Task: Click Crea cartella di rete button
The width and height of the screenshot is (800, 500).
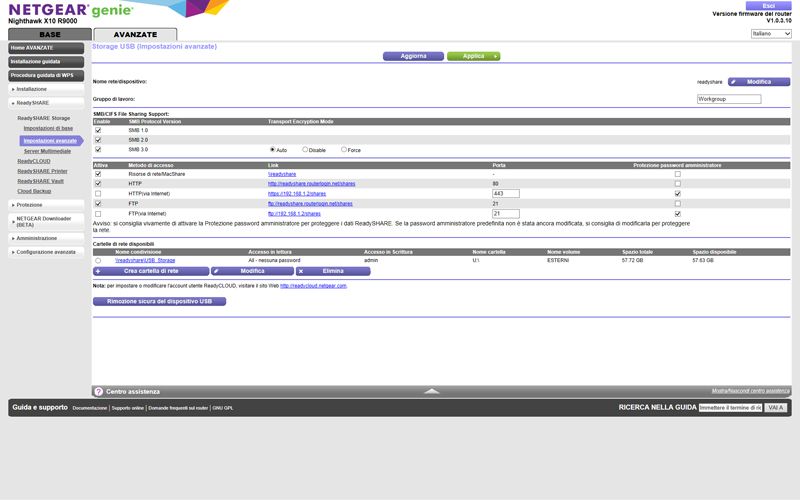Action: point(151,271)
